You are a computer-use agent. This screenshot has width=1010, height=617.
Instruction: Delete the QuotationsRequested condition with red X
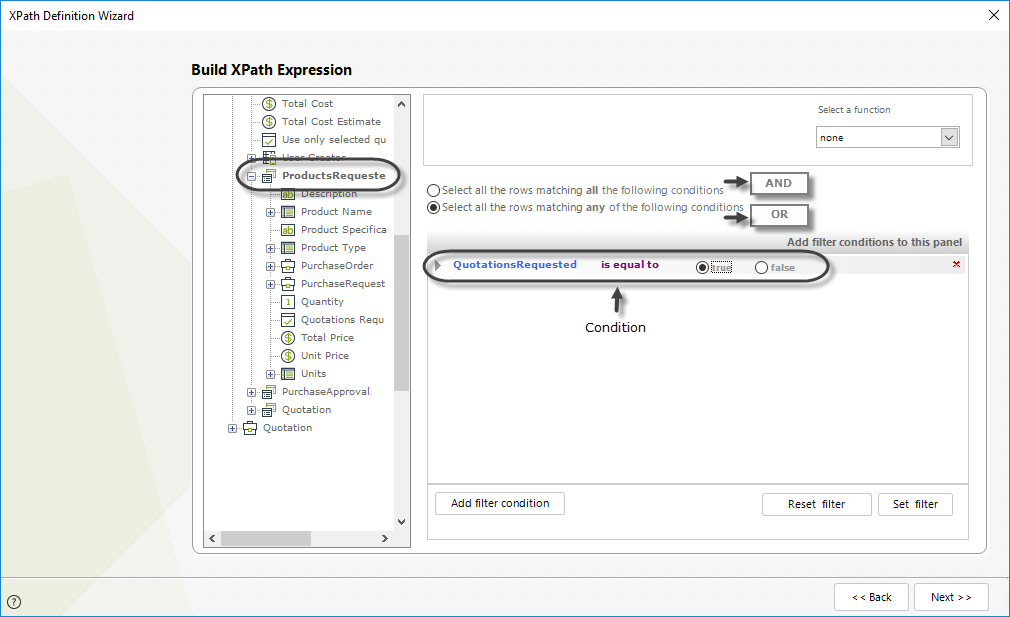(x=957, y=264)
